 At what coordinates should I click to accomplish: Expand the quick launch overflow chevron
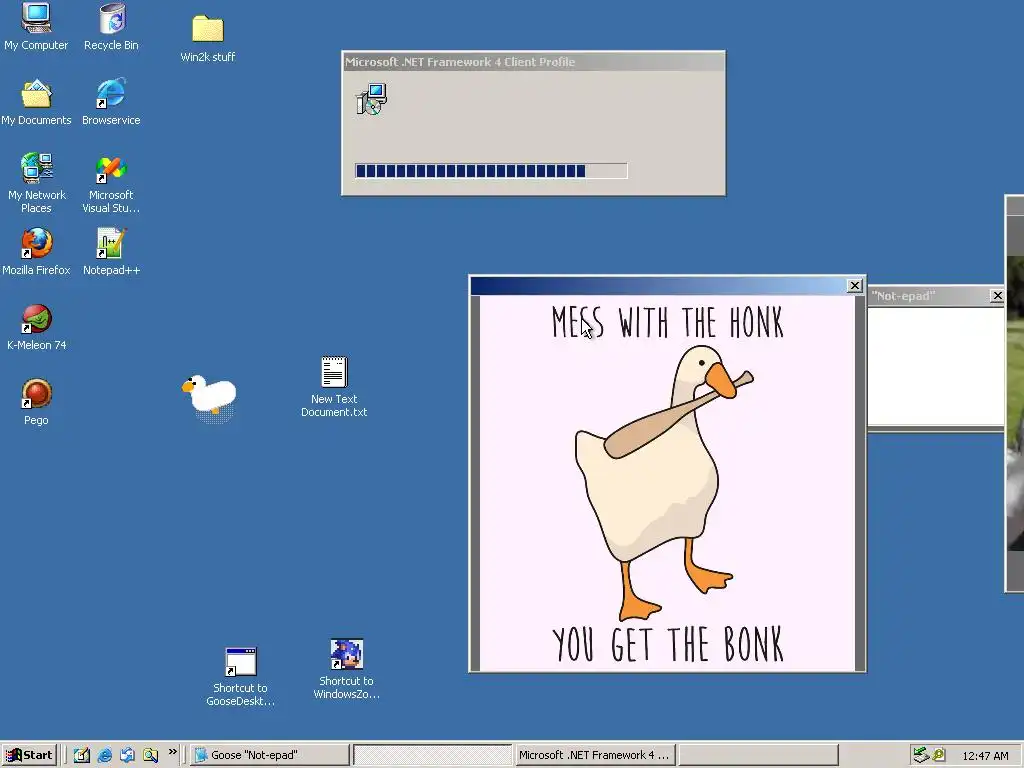click(172, 752)
